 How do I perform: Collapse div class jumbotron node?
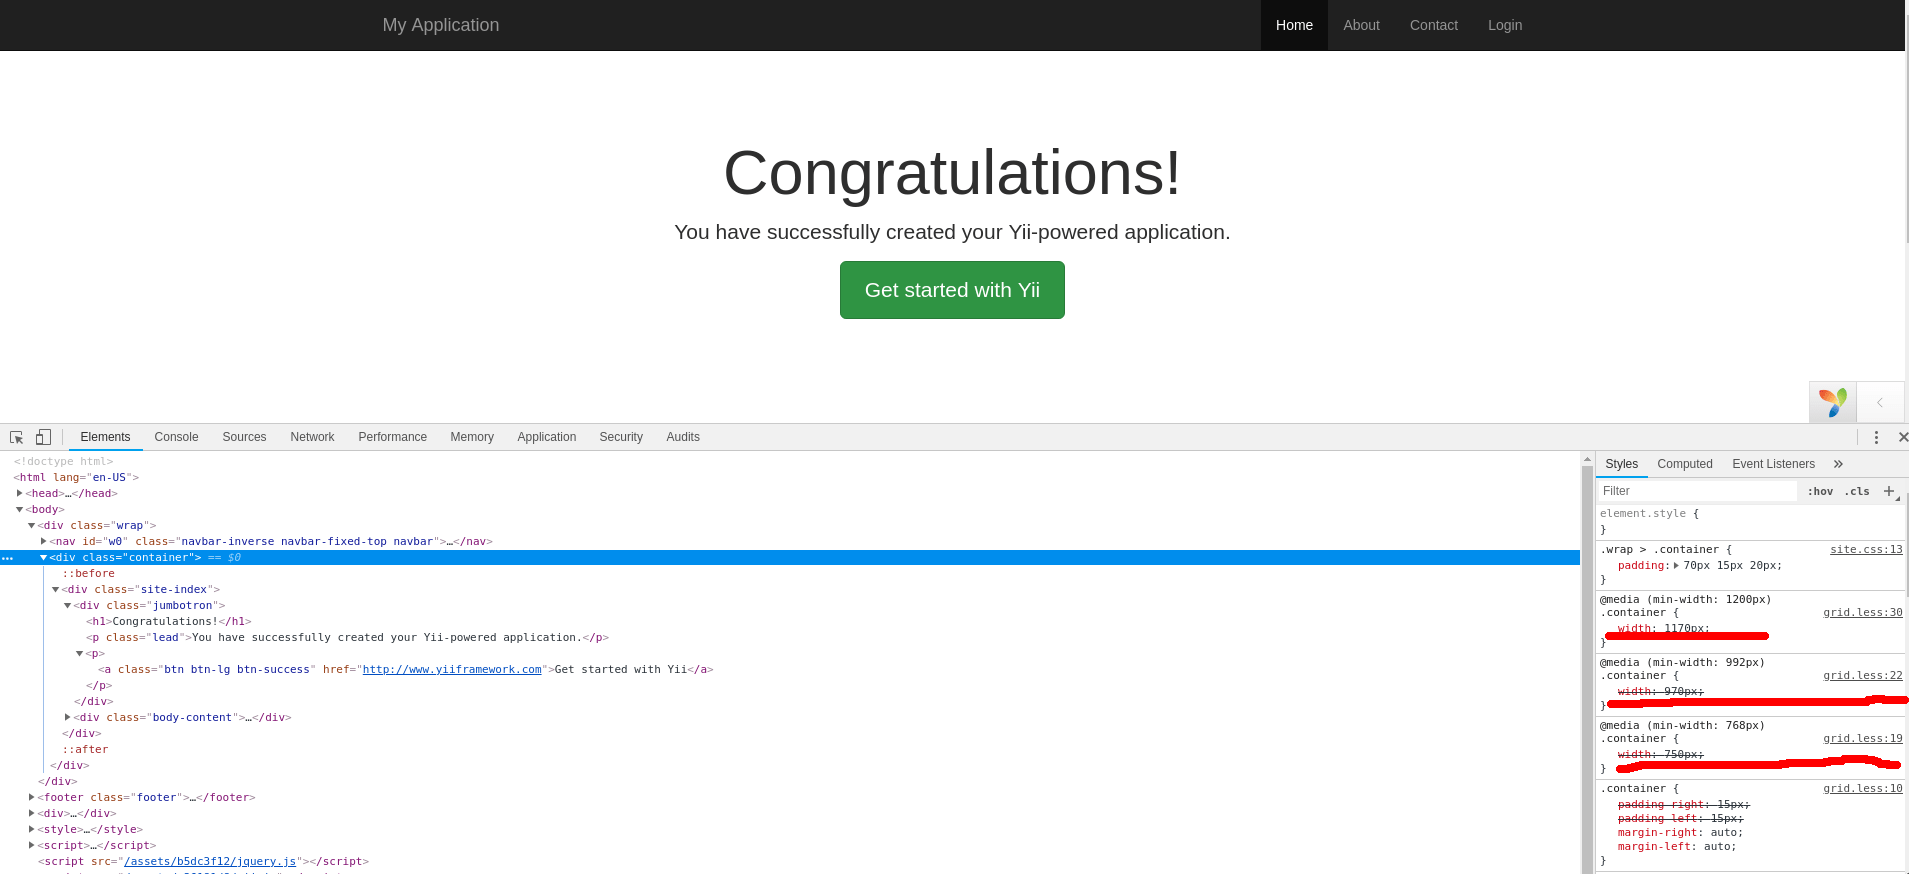tap(67, 605)
